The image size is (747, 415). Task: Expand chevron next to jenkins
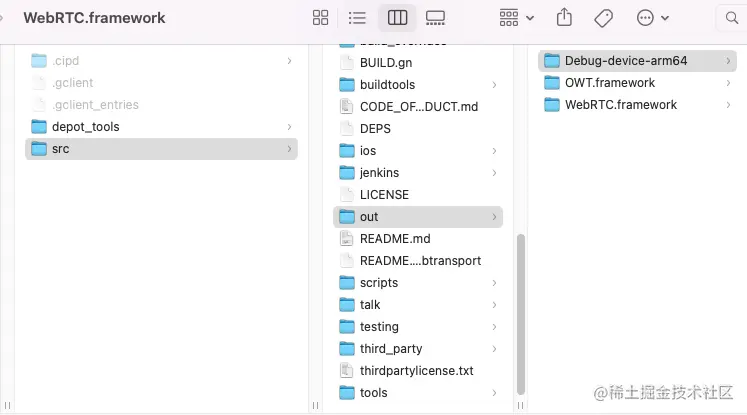(494, 172)
